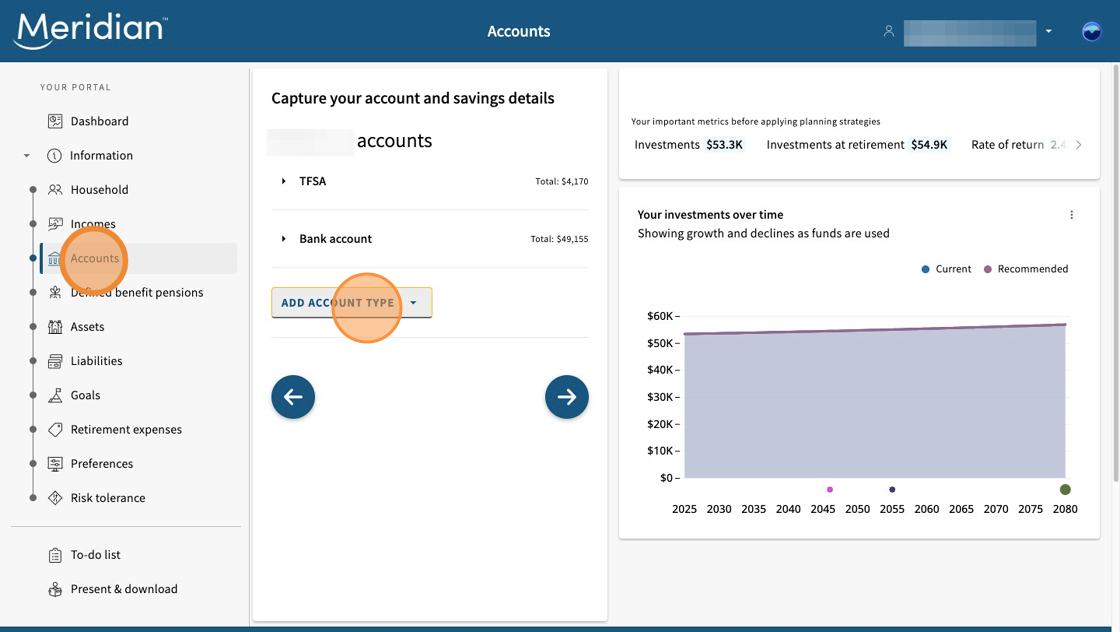Open Dashboard from the sidebar
The height and width of the screenshot is (632, 1120).
(x=99, y=121)
